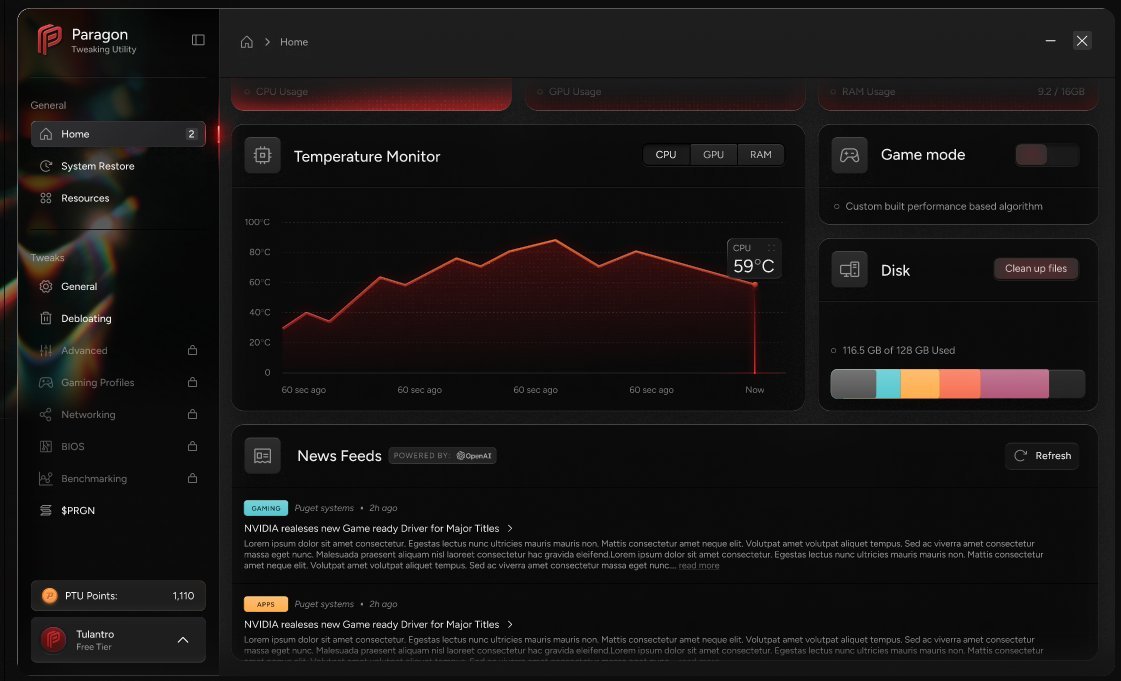Open the Debloating section
This screenshot has width=1121, height=681.
(118, 319)
